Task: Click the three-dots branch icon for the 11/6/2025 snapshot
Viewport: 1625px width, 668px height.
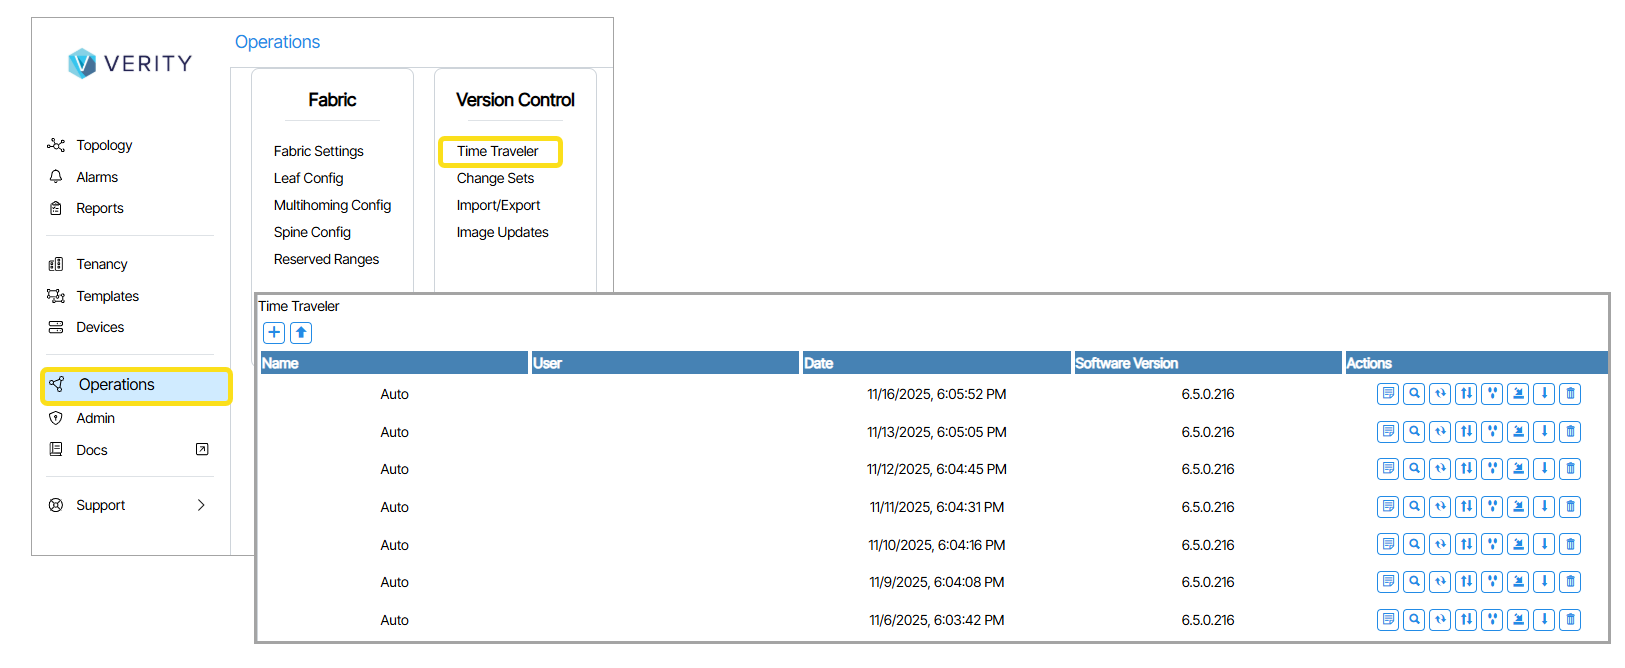Action: 1492,620
